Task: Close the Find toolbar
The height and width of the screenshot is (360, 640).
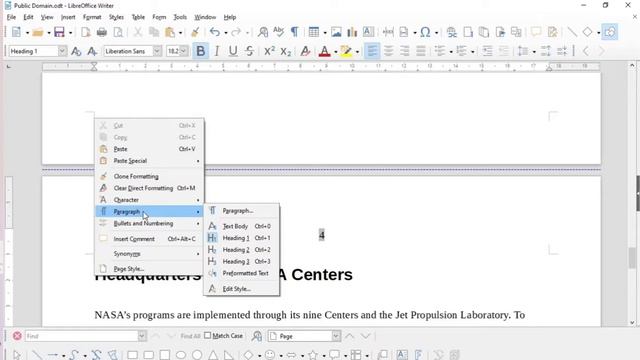Action: [x=17, y=336]
